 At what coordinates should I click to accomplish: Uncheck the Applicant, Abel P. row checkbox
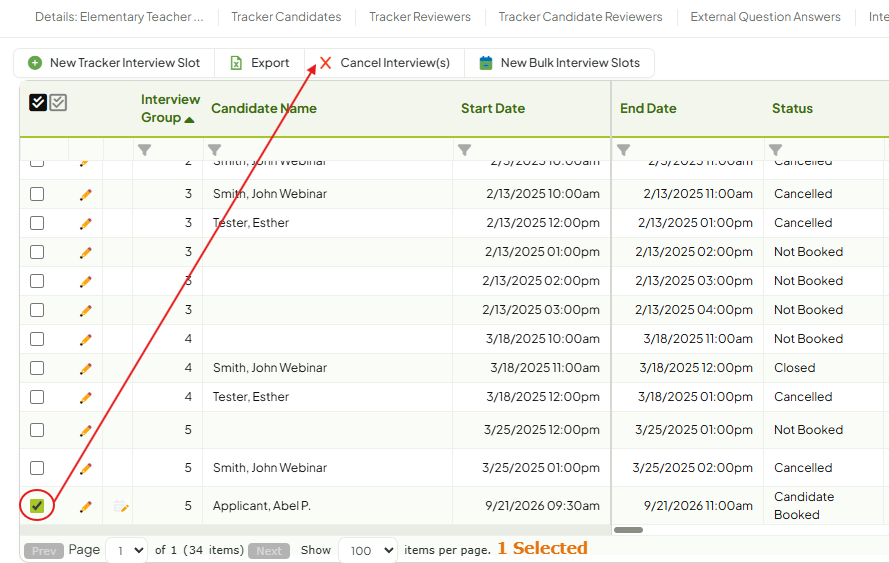37,506
